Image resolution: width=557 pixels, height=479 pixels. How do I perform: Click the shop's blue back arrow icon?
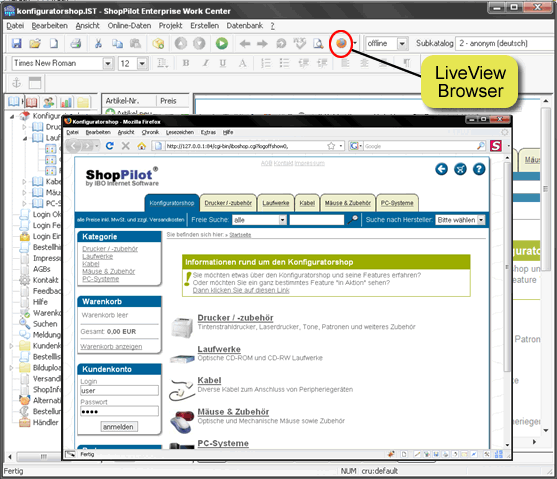tap(442, 169)
